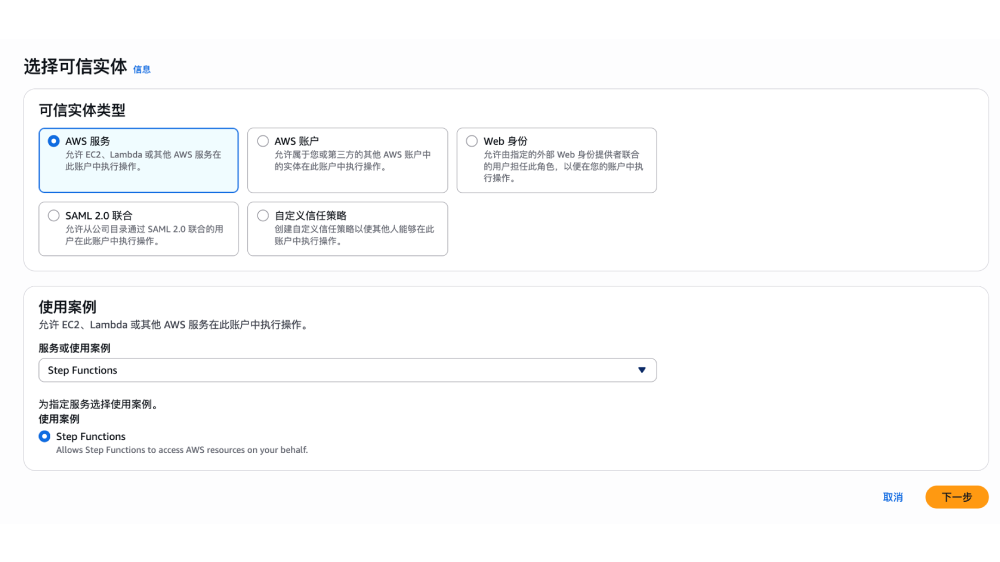Choose the AWS 账户 trusted entity option
Image resolution: width=1000 pixels, height=562 pixels.
pos(263,141)
